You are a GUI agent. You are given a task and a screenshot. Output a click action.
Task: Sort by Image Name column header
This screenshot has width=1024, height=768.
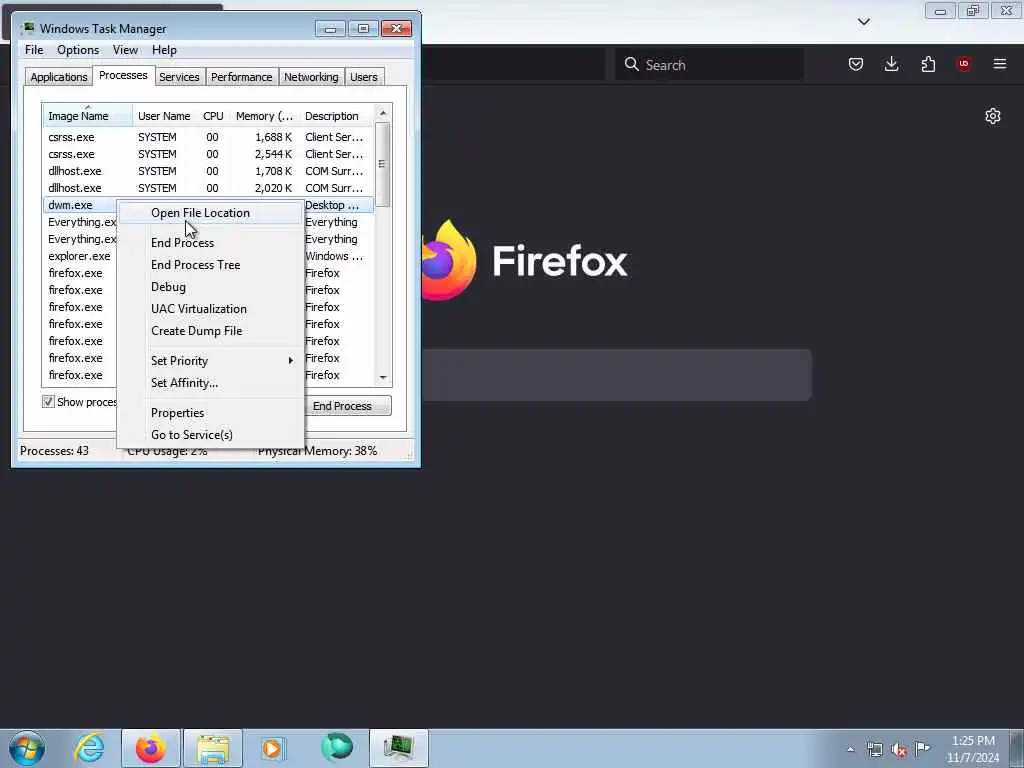coord(88,116)
